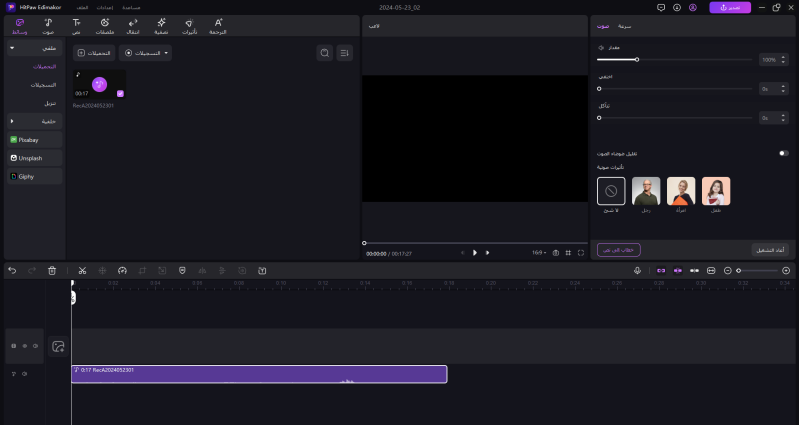Adjust the fade-in 0s stepper arrows
Viewport: 799px width, 425px height.
pyautogui.click(x=783, y=89)
